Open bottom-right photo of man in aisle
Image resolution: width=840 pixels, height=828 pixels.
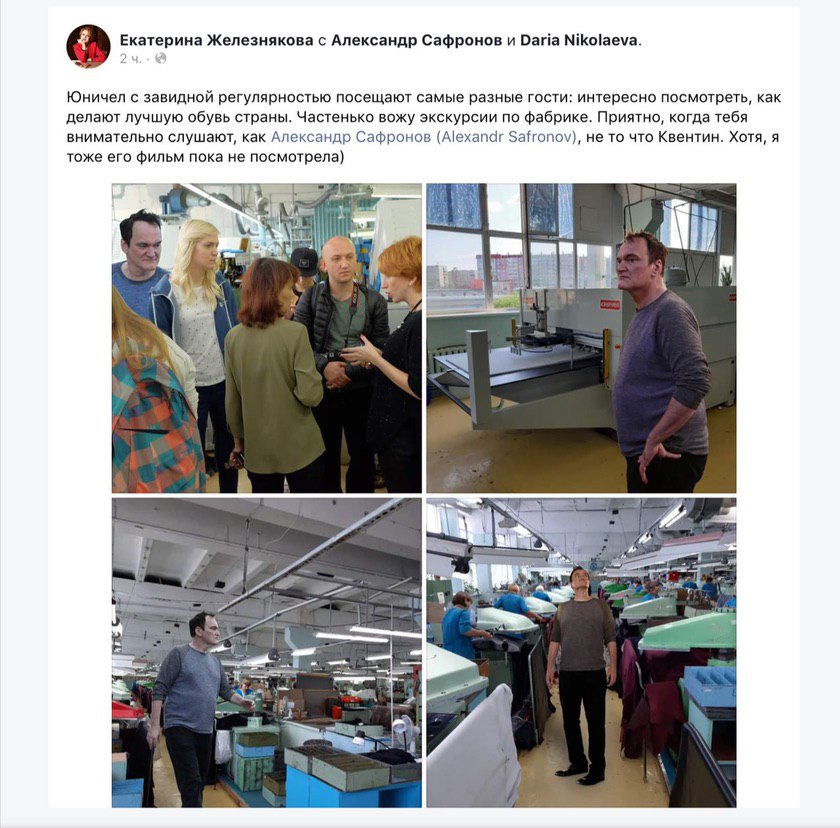[581, 652]
